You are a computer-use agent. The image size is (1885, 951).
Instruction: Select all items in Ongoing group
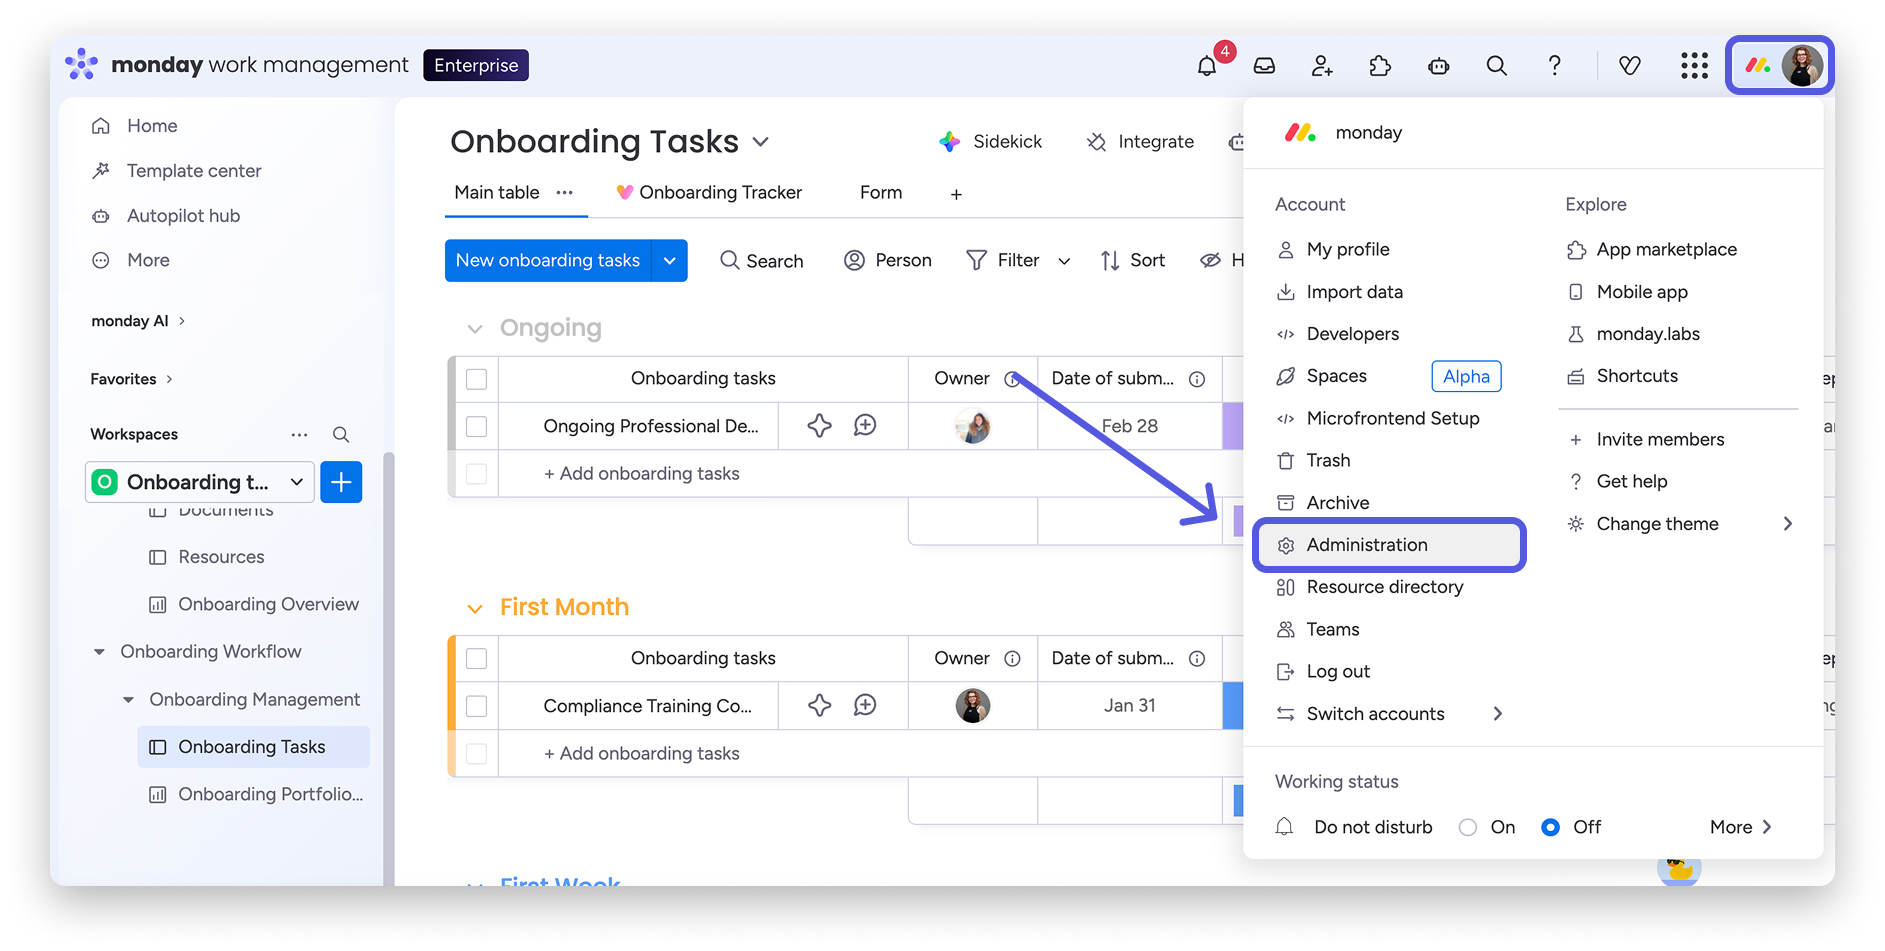[477, 379]
